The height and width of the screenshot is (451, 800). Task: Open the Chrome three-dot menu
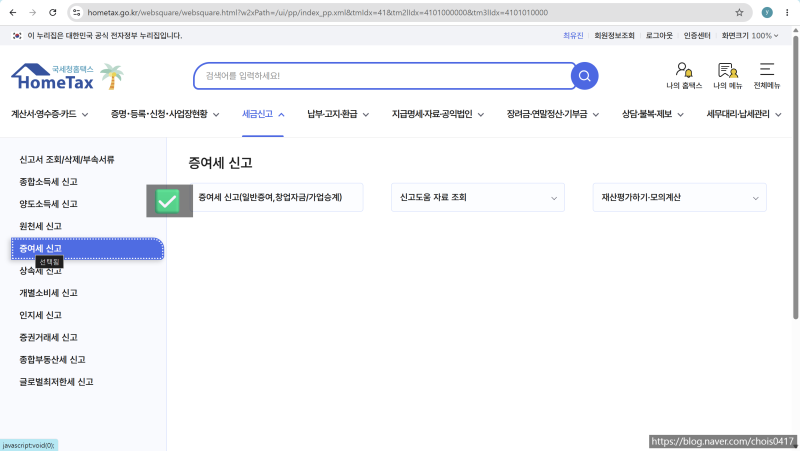787,12
